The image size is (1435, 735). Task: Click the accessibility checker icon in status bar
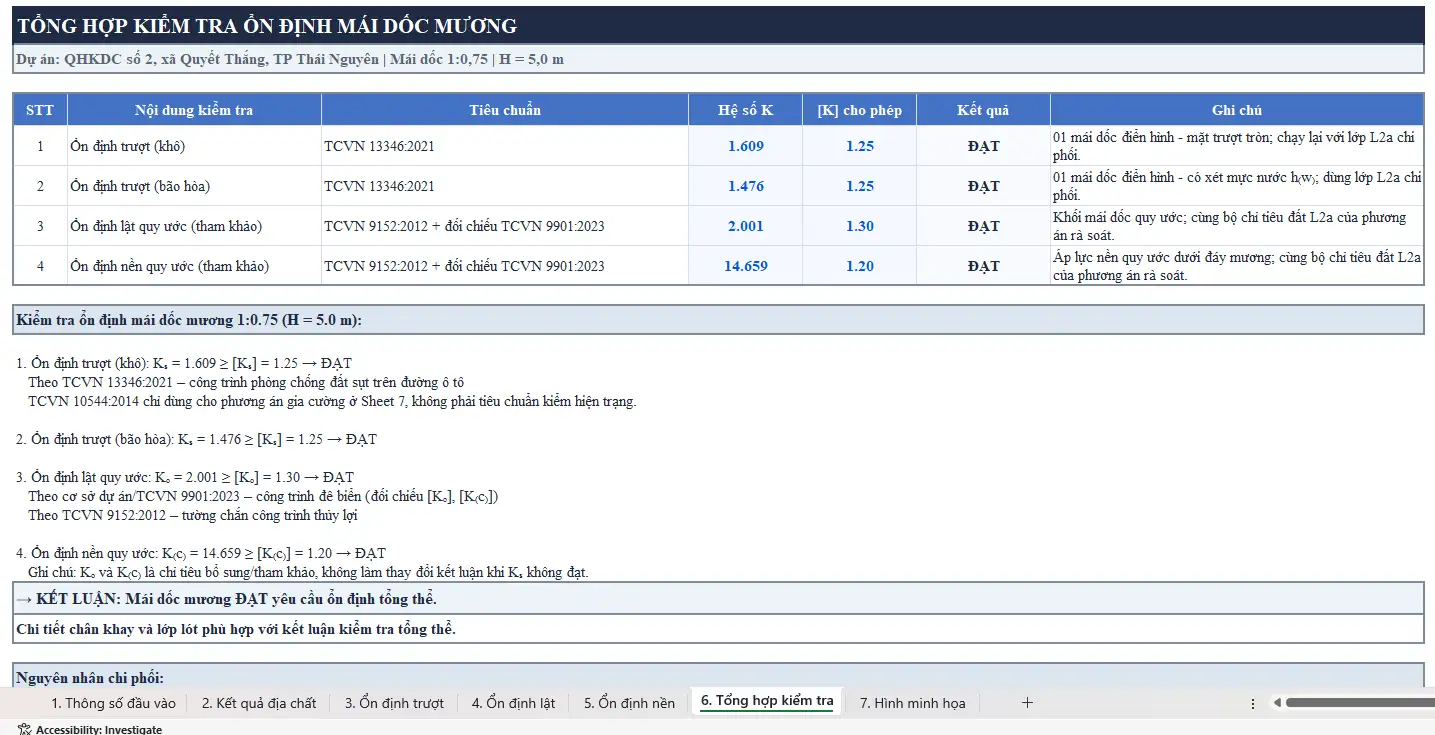pyautogui.click(x=24, y=729)
